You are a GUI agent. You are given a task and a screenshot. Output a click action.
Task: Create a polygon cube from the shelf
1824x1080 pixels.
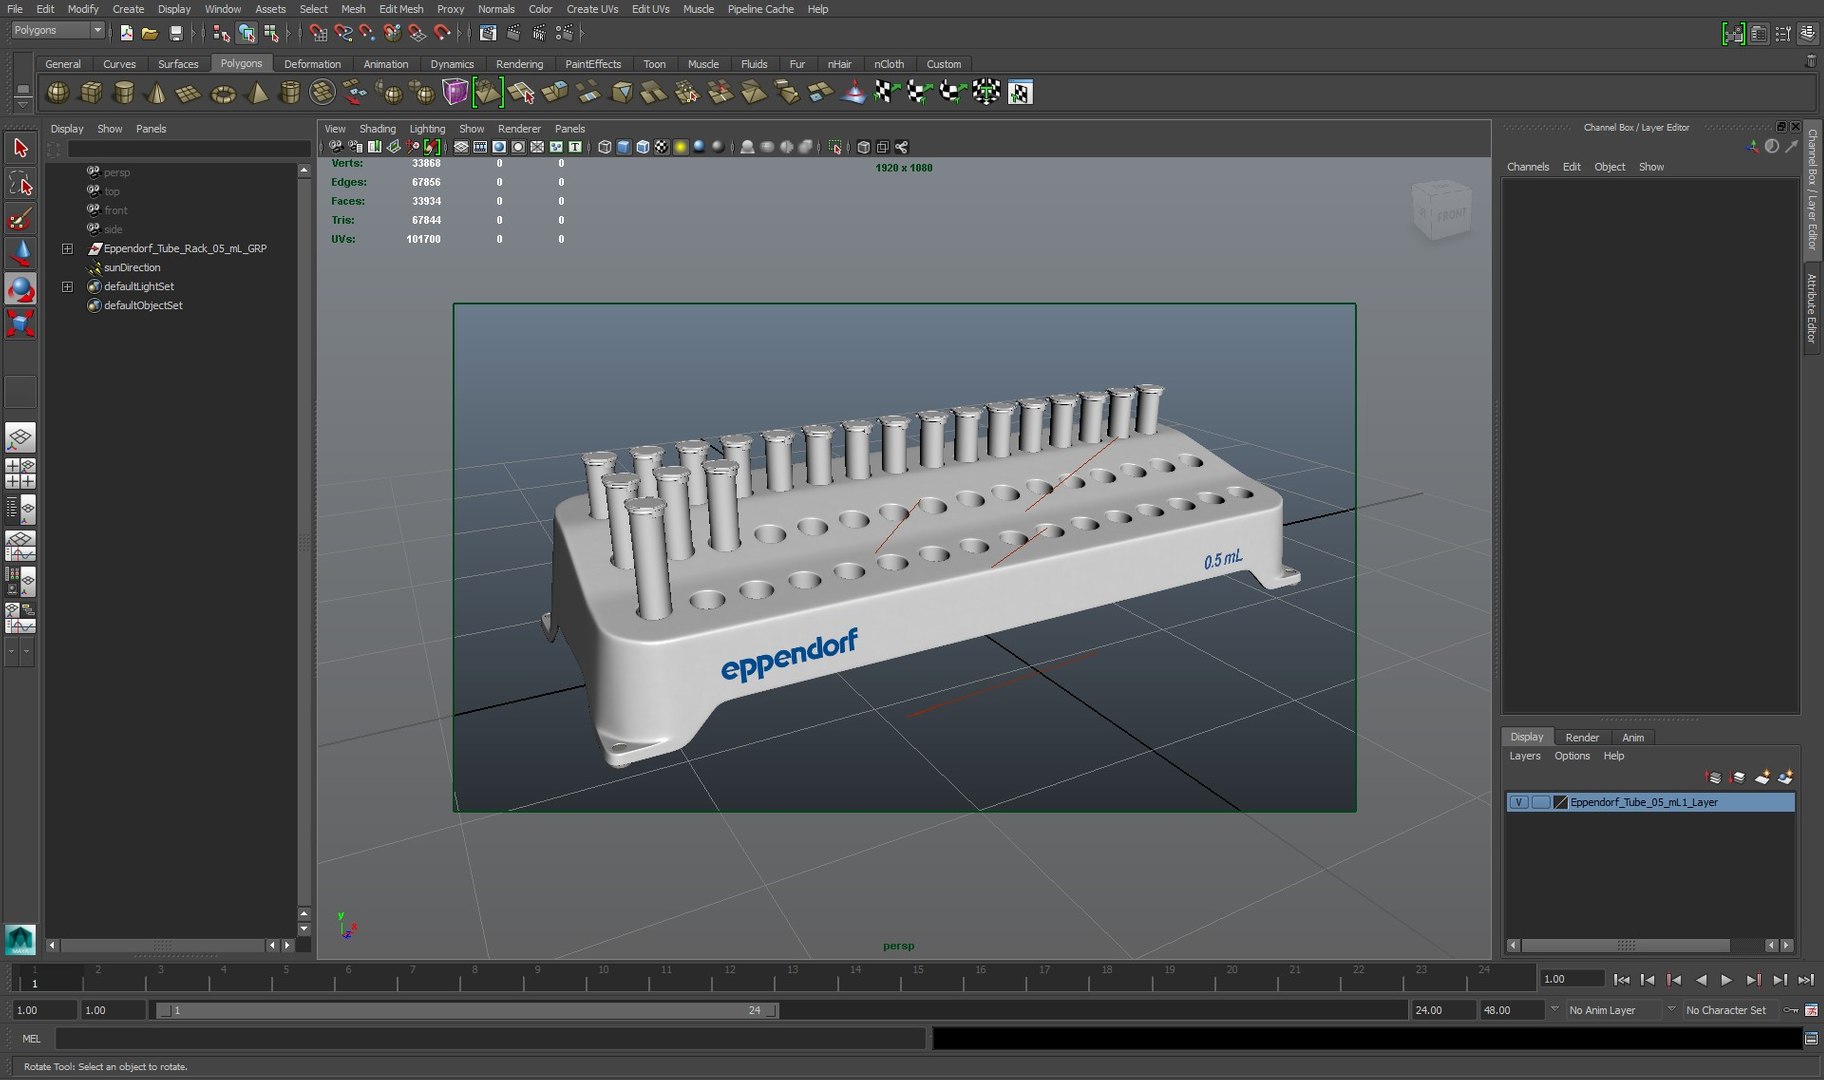(91, 93)
